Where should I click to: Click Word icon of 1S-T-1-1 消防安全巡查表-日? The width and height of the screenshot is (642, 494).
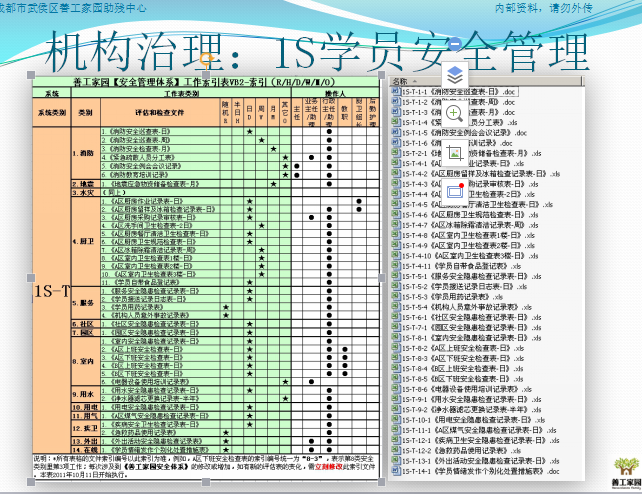point(396,91)
